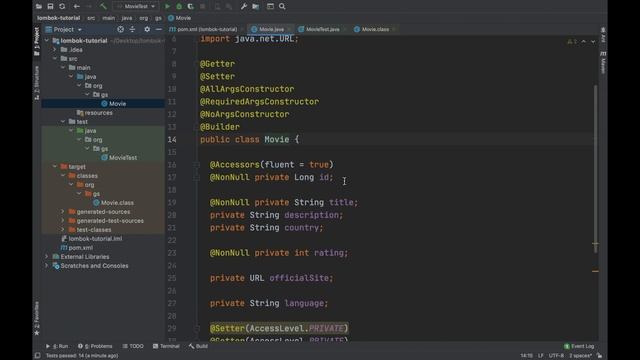Viewport: 640px width, 360px height.
Task: Collapse the main folder in tree
Action: click(63, 67)
